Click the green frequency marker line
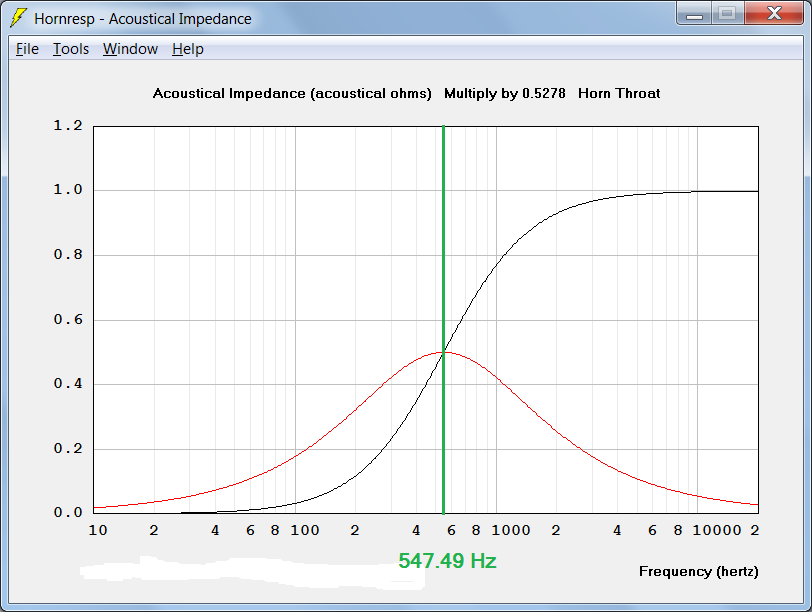 pos(443,319)
